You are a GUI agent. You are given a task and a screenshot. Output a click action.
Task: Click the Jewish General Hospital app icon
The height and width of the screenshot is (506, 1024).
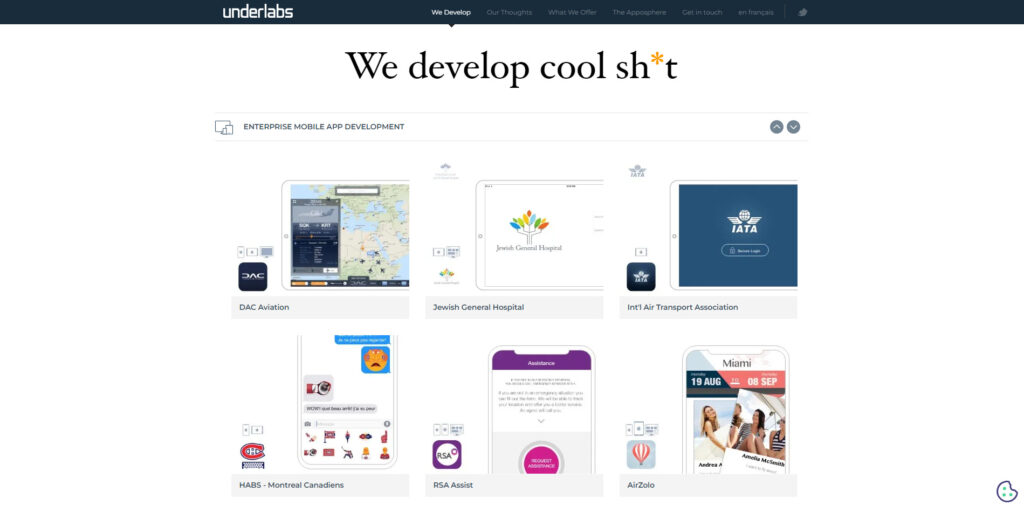447,276
